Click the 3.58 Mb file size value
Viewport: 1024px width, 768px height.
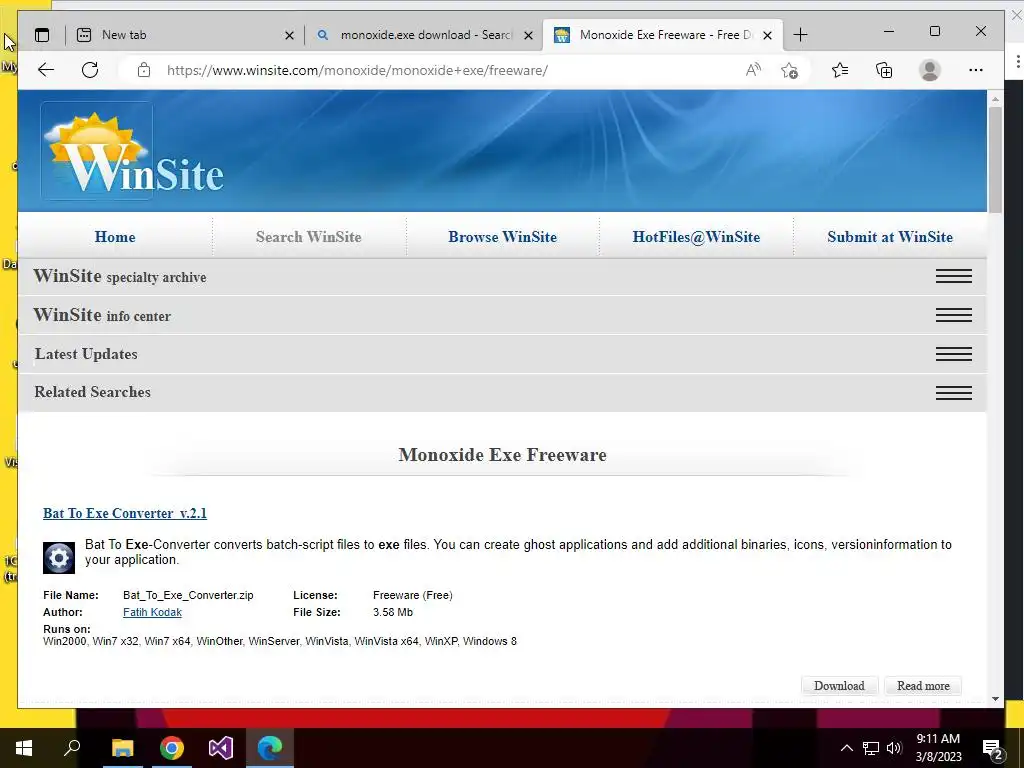(393, 612)
